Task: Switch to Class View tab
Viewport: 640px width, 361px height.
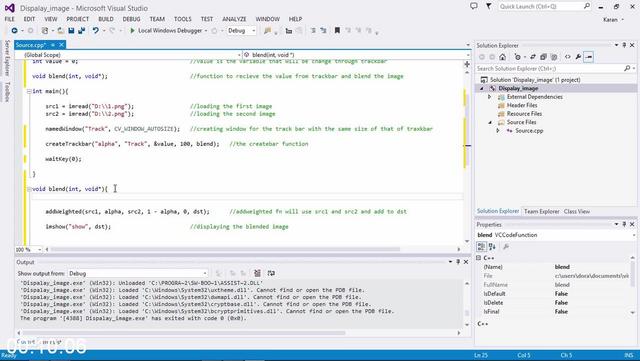Action: click(x=577, y=212)
